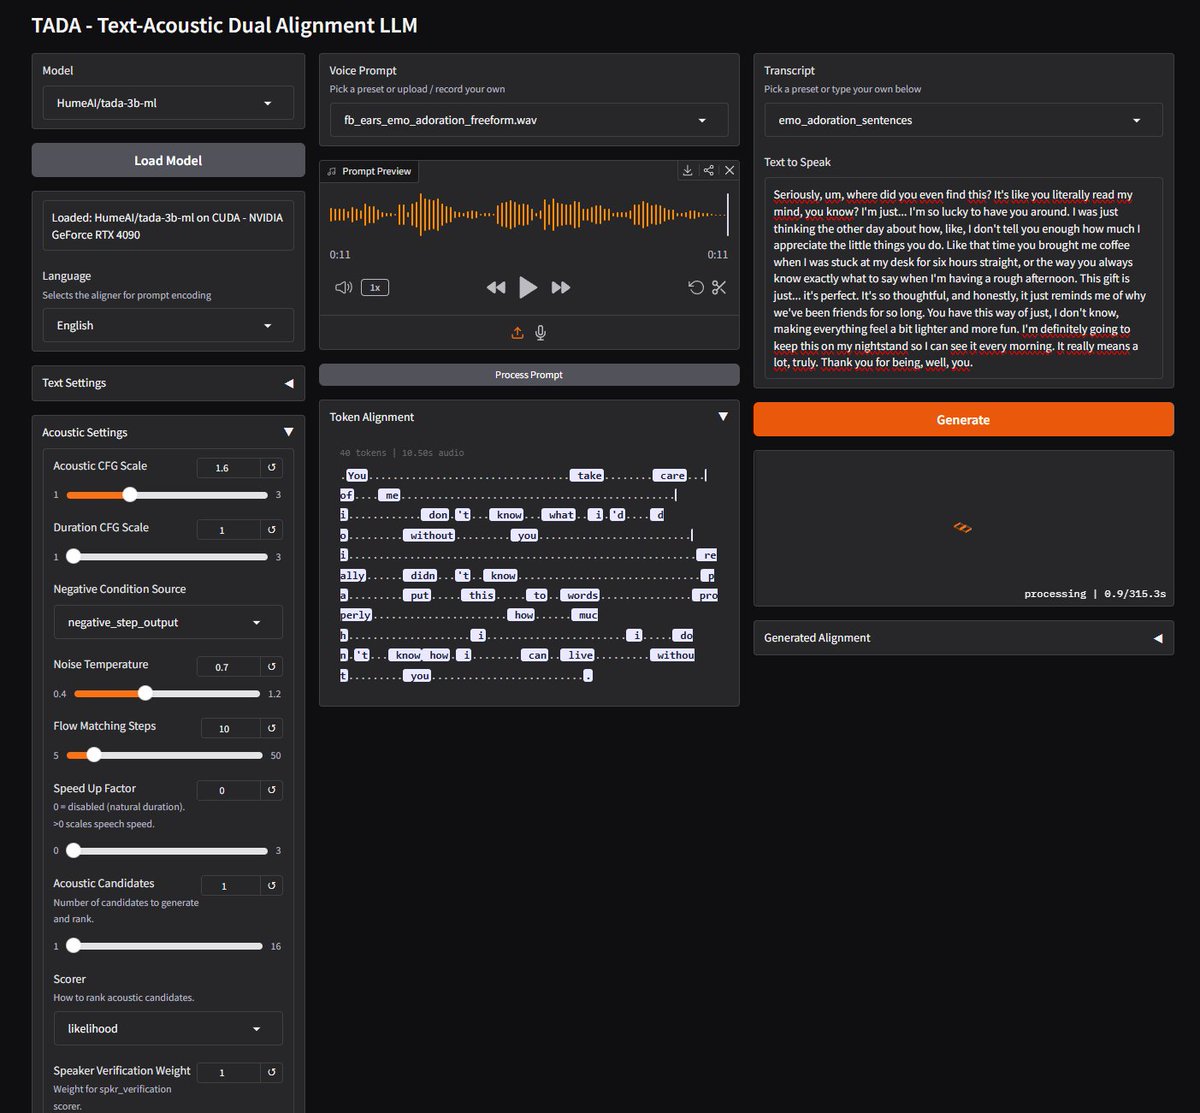
Task: Rewind the prompt audio
Action: tap(496, 288)
